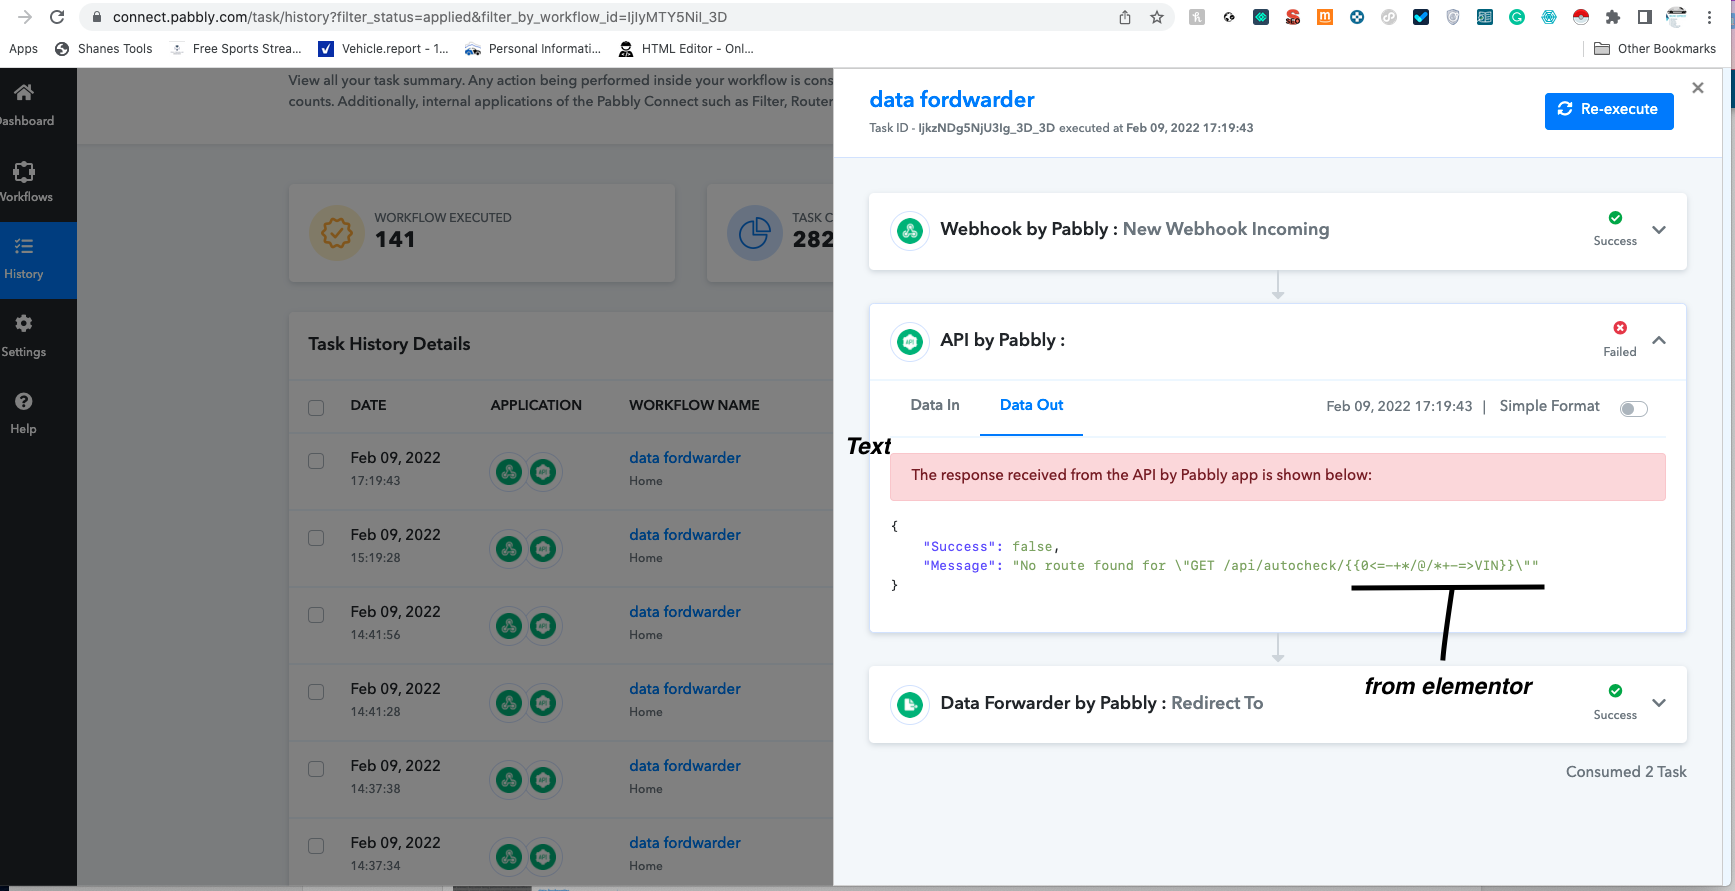The image size is (1735, 891).
Task: Click the webhook app icon in 14:41:28 row
Action: pyautogui.click(x=509, y=702)
